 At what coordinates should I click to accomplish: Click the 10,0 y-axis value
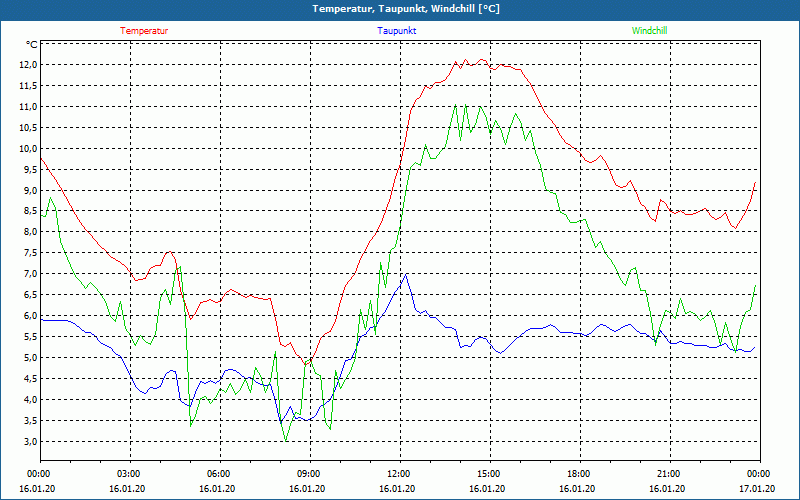click(x=28, y=148)
